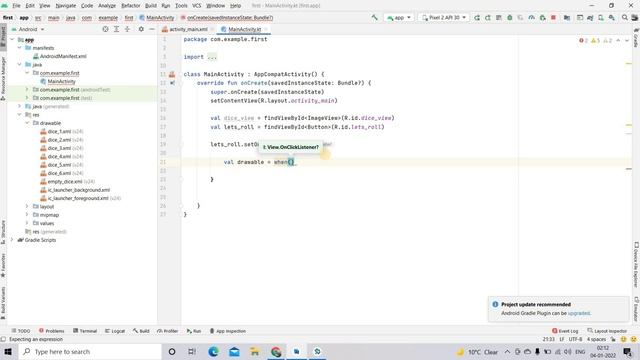The image size is (640, 360).
Task: Collapse the drawable folder
Action: [x=27, y=123]
